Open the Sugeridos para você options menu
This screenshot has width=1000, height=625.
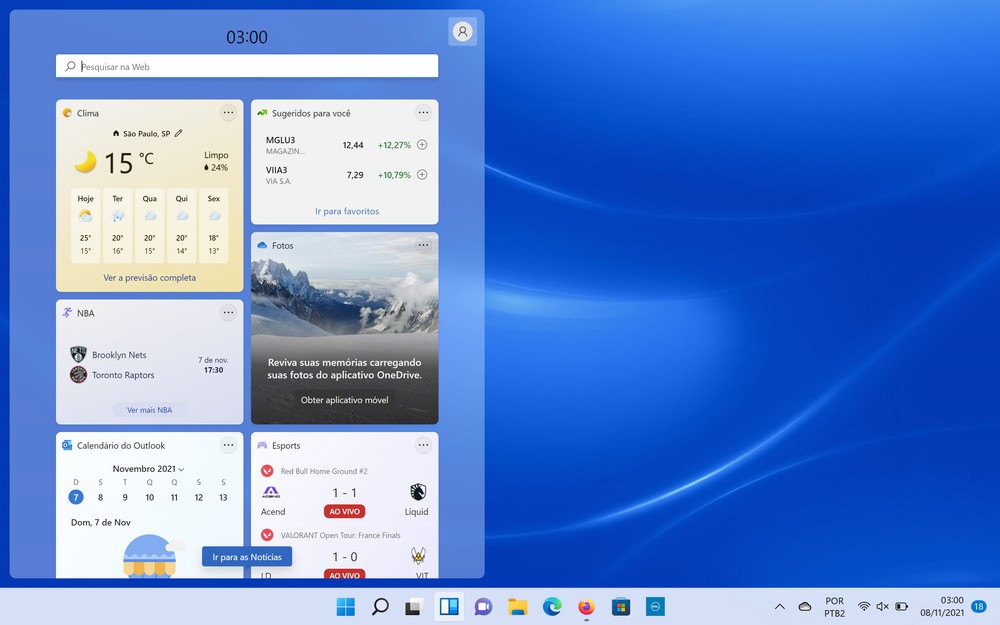tap(423, 113)
